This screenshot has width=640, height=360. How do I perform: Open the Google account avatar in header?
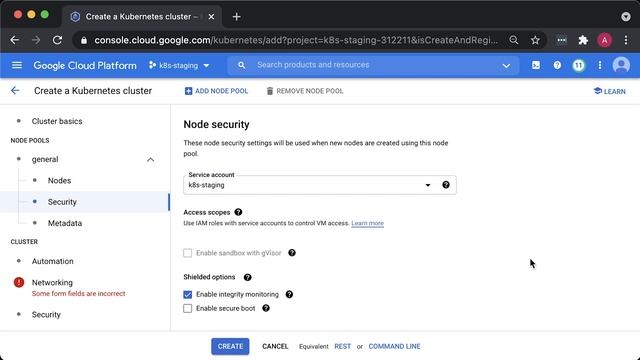click(621, 65)
